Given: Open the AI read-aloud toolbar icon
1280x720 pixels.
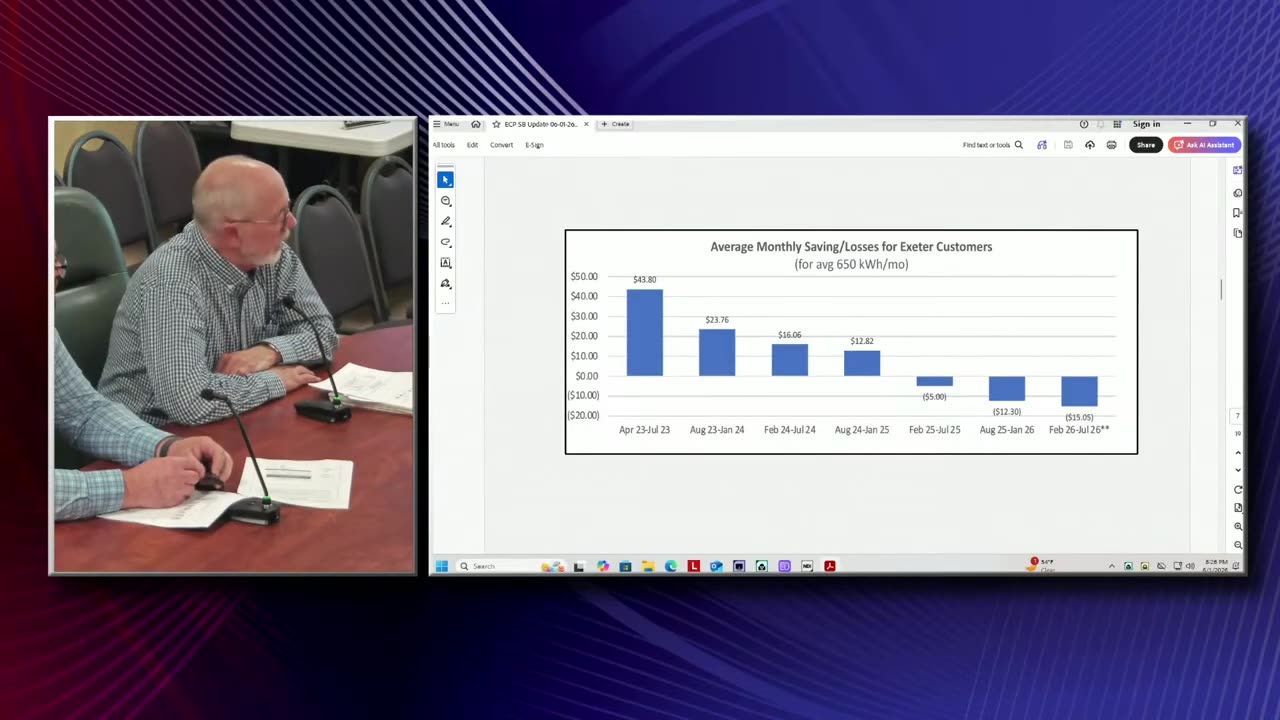Looking at the screenshot, I should pyautogui.click(x=1042, y=145).
